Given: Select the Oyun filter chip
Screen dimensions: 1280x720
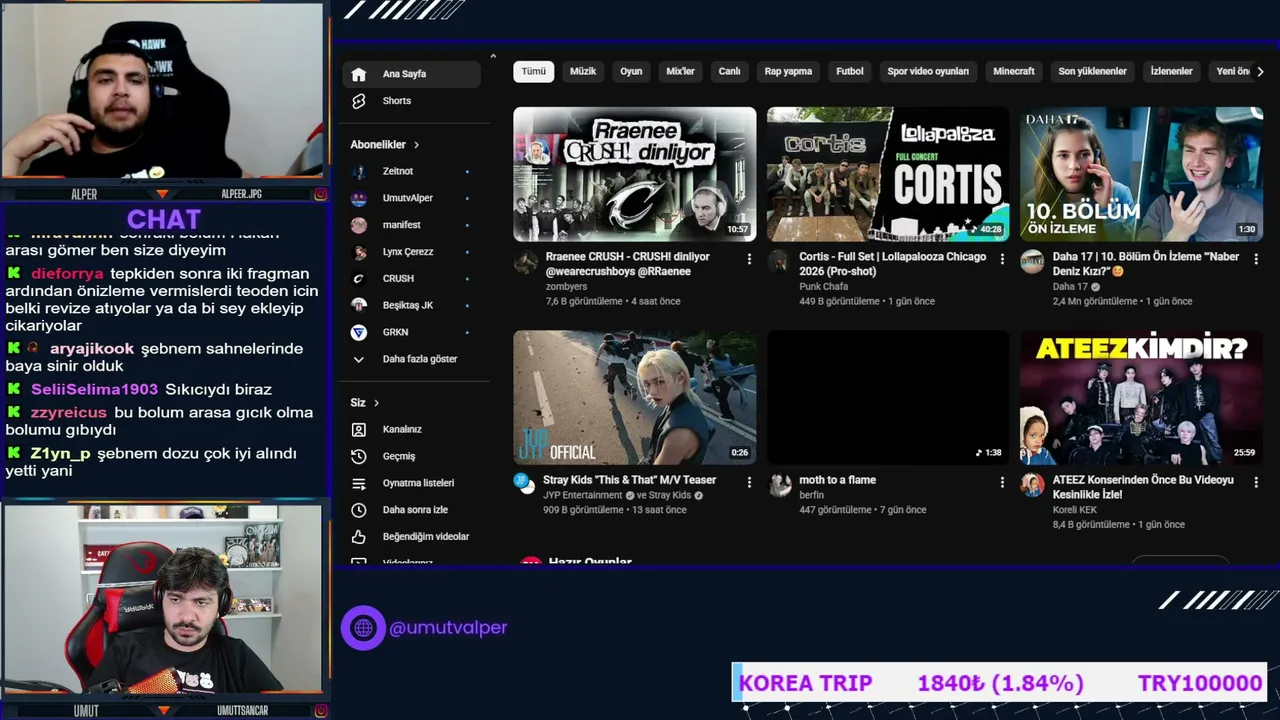Looking at the screenshot, I should [631, 72].
